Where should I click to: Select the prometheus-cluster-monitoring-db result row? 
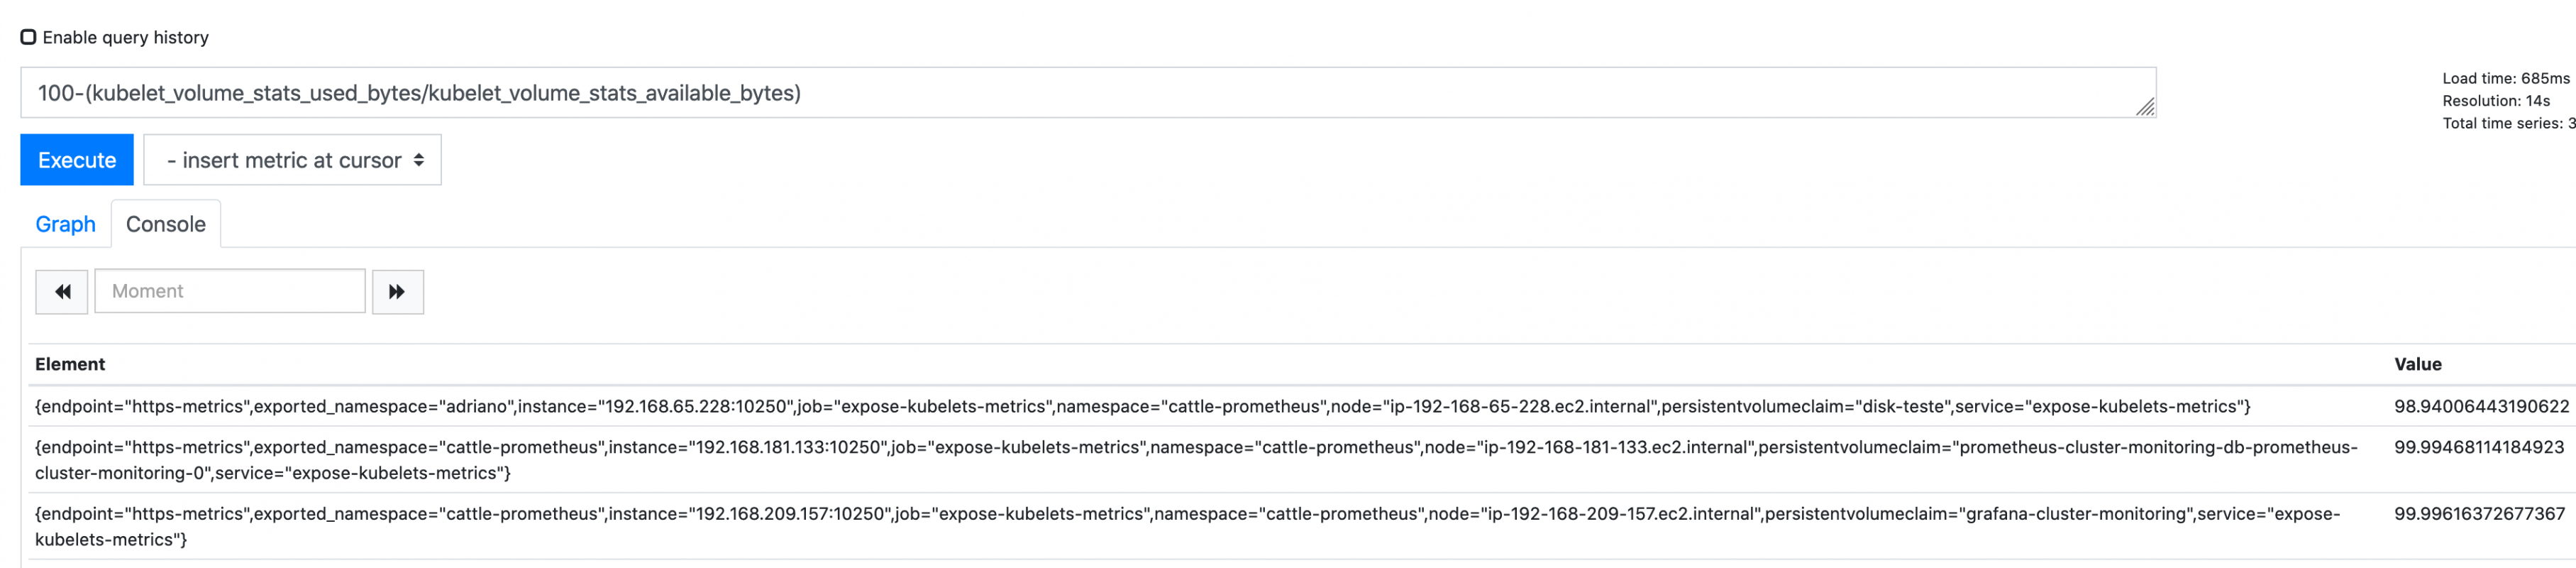pyautogui.click(x=1195, y=459)
